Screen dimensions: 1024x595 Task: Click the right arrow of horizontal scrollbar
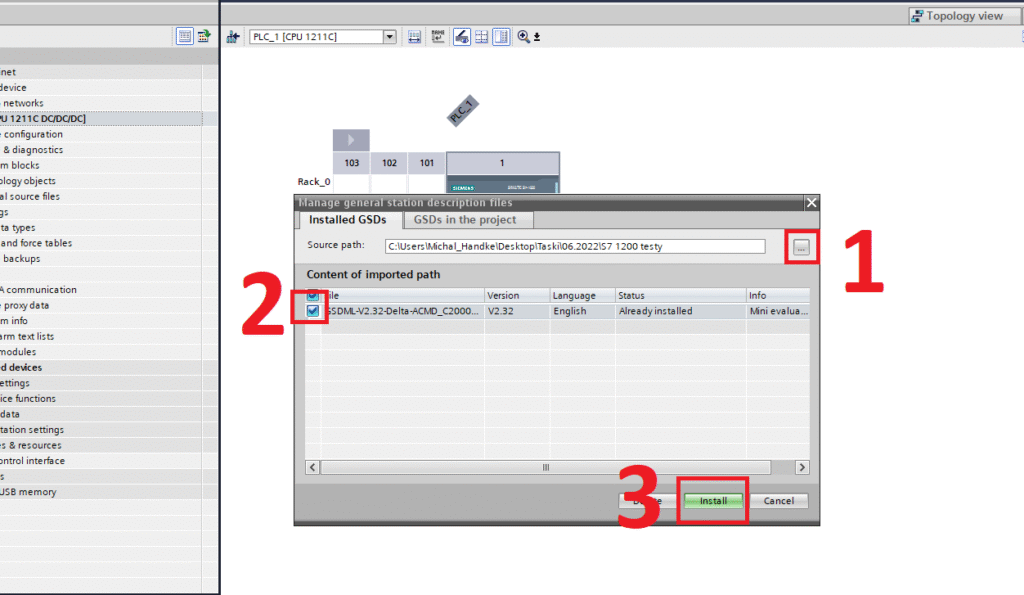click(801, 467)
